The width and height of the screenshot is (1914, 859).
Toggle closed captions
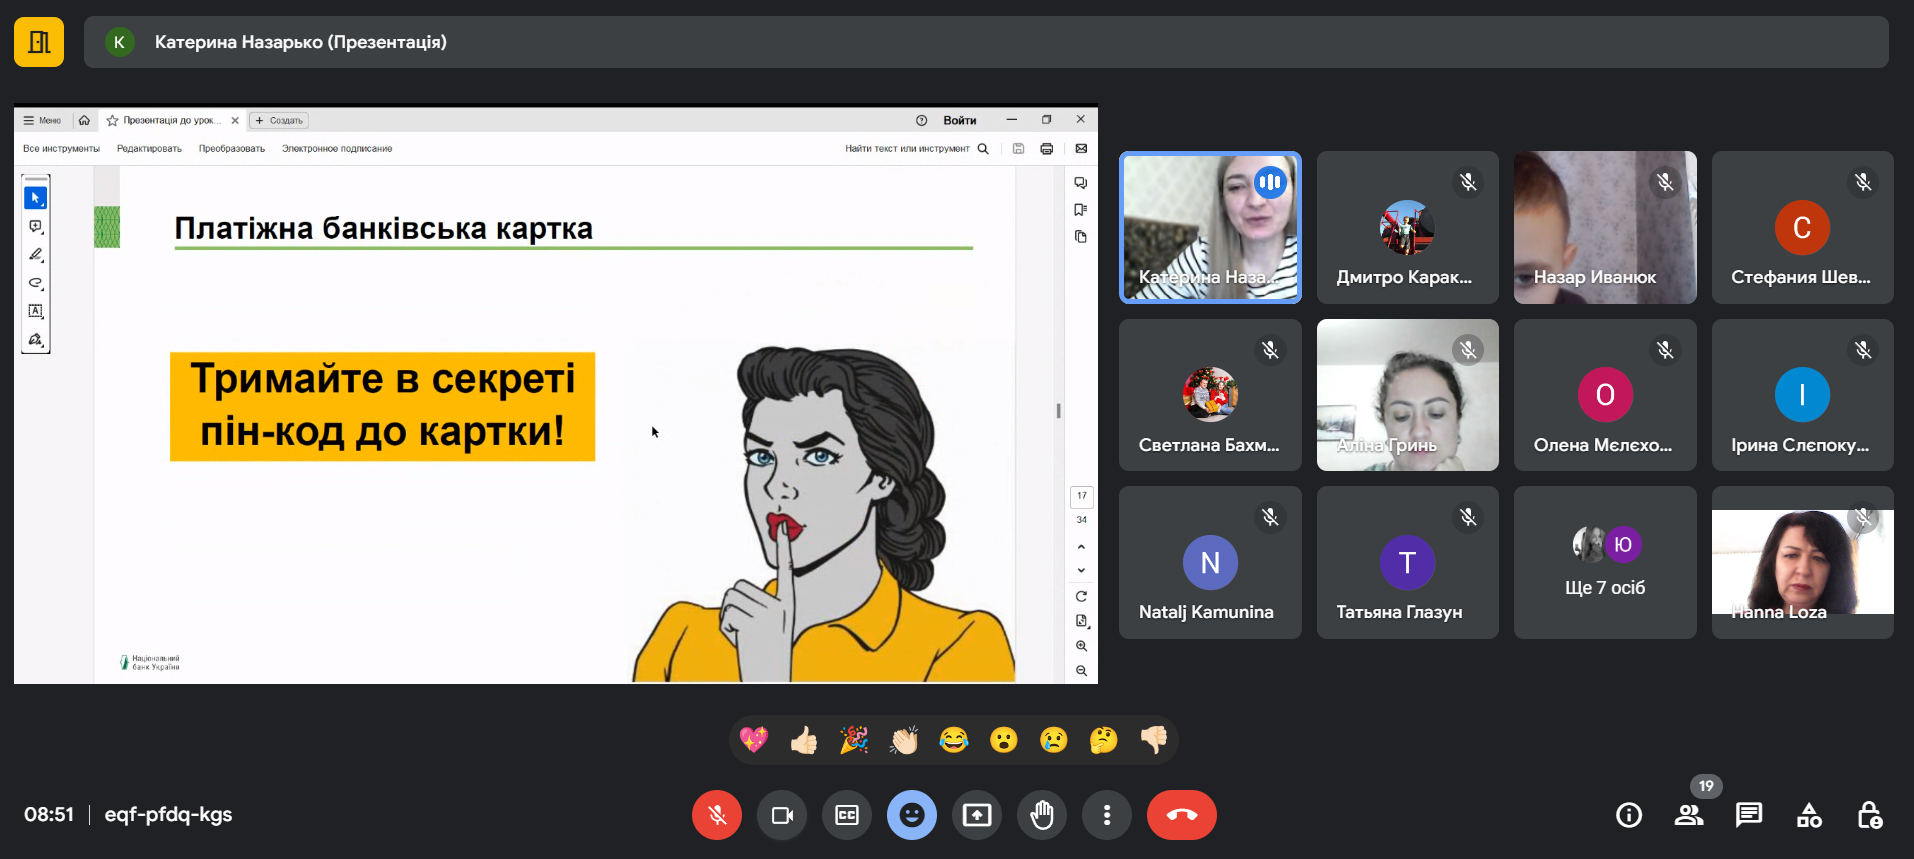[x=847, y=815]
